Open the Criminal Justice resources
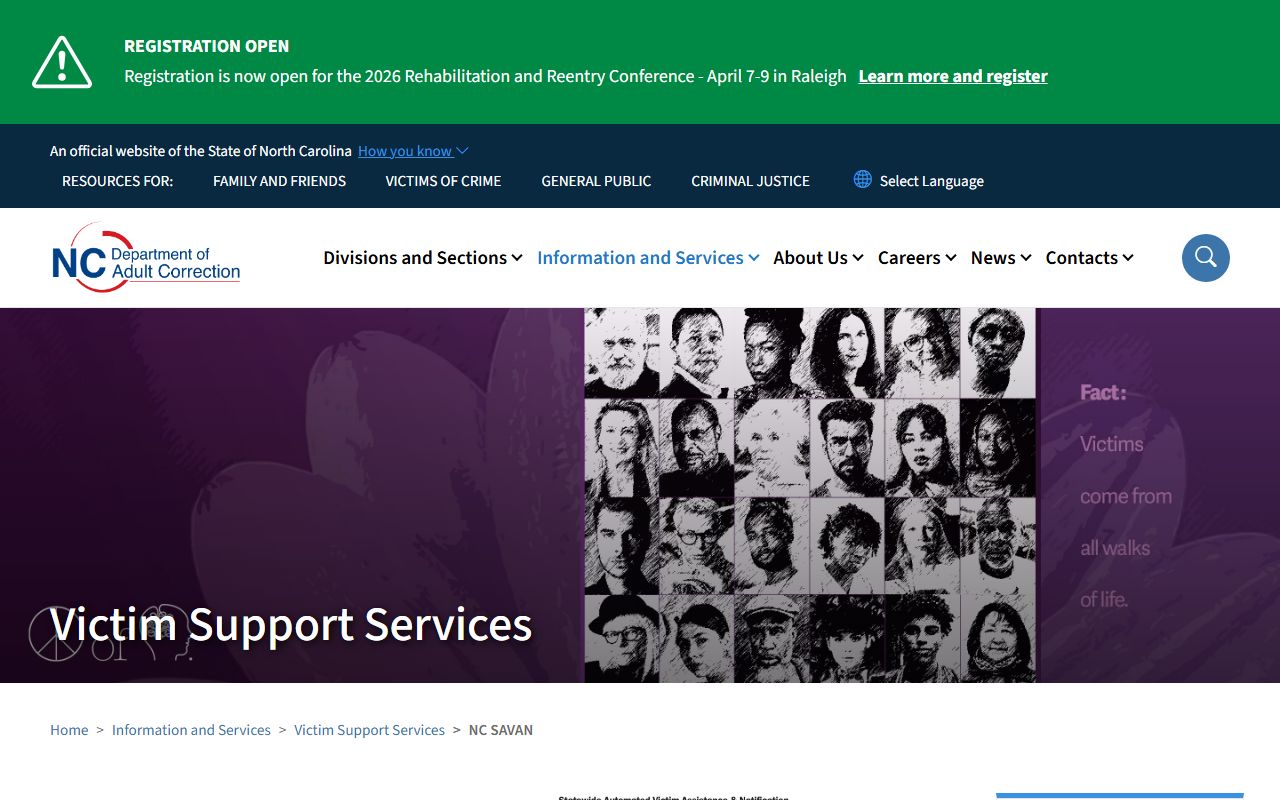This screenshot has width=1280, height=800. point(750,181)
